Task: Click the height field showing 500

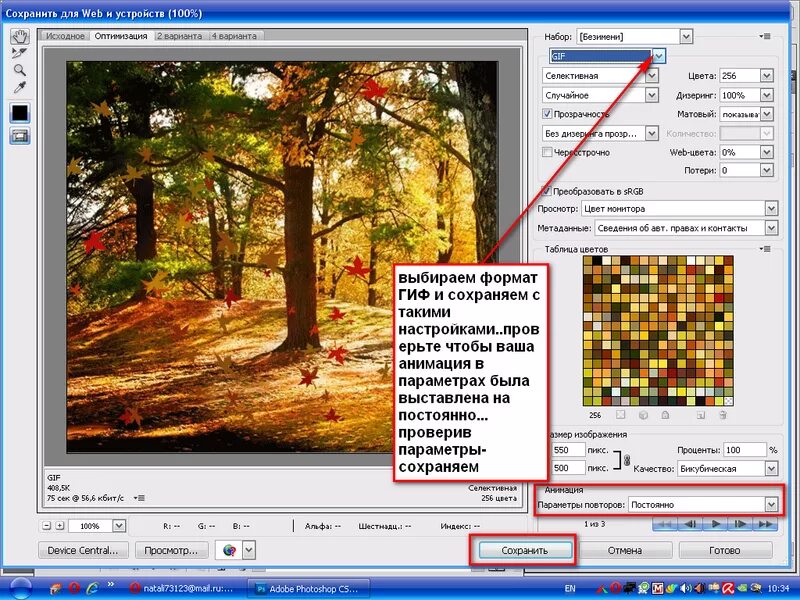Action: (x=568, y=467)
